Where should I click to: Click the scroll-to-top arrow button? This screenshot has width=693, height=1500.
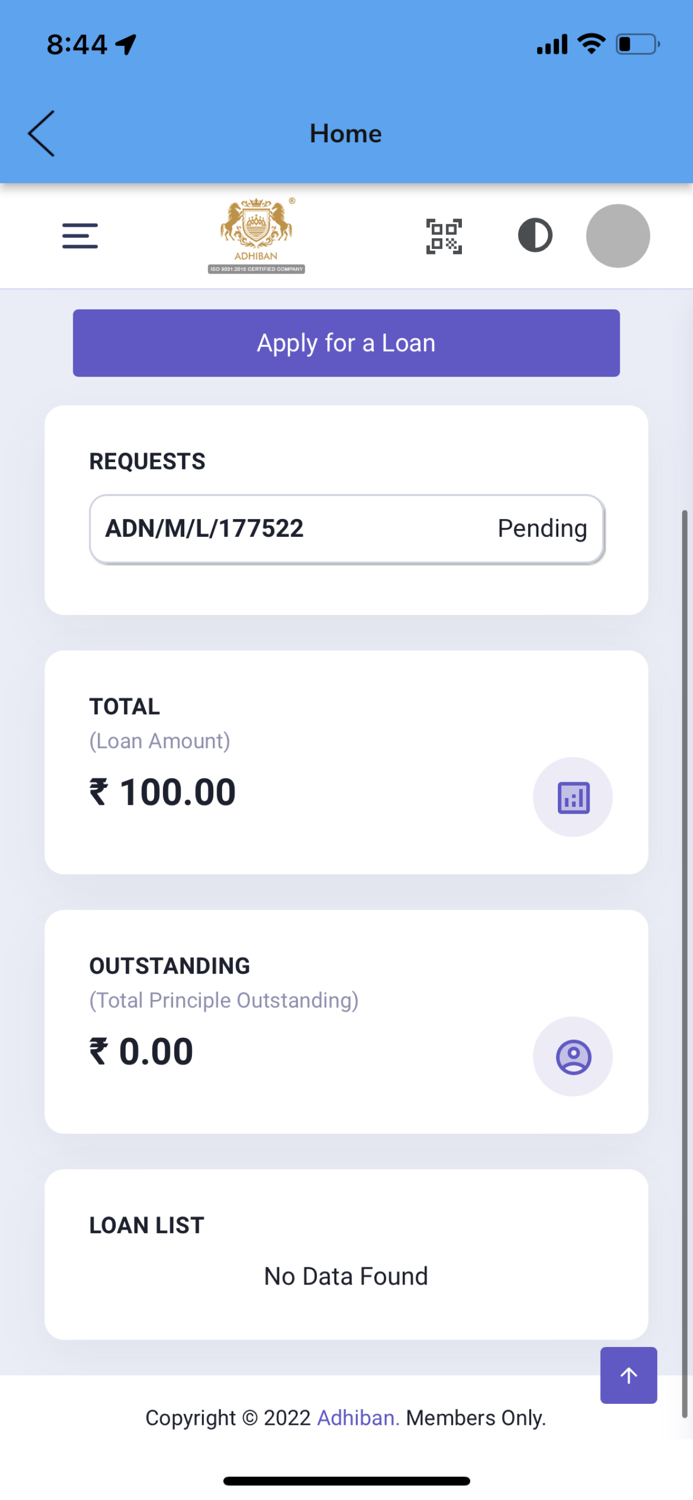[x=628, y=1375]
